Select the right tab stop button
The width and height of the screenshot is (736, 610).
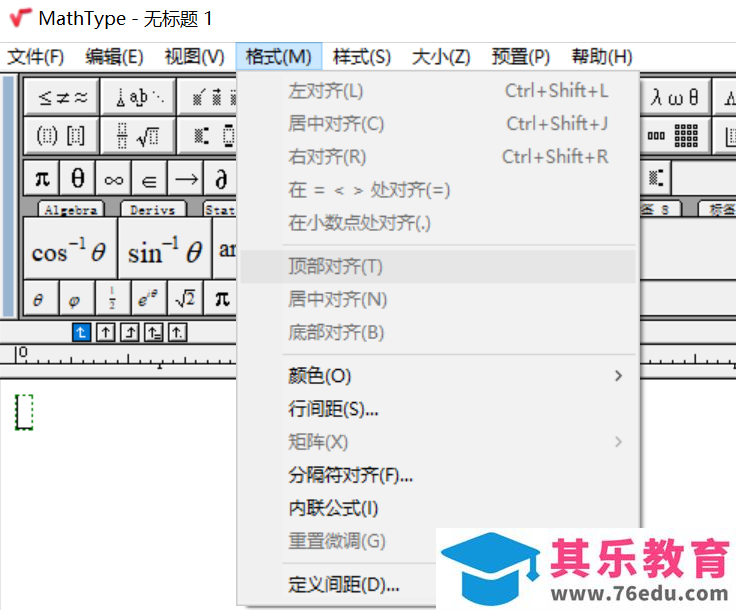[130, 333]
